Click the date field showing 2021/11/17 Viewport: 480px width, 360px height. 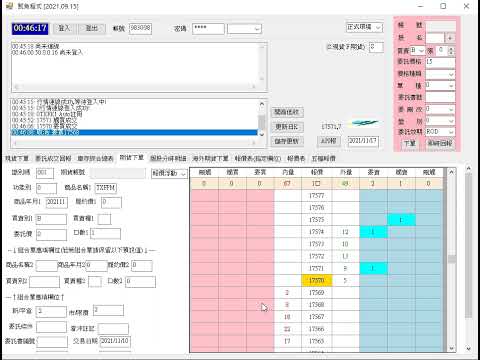(x=363, y=141)
